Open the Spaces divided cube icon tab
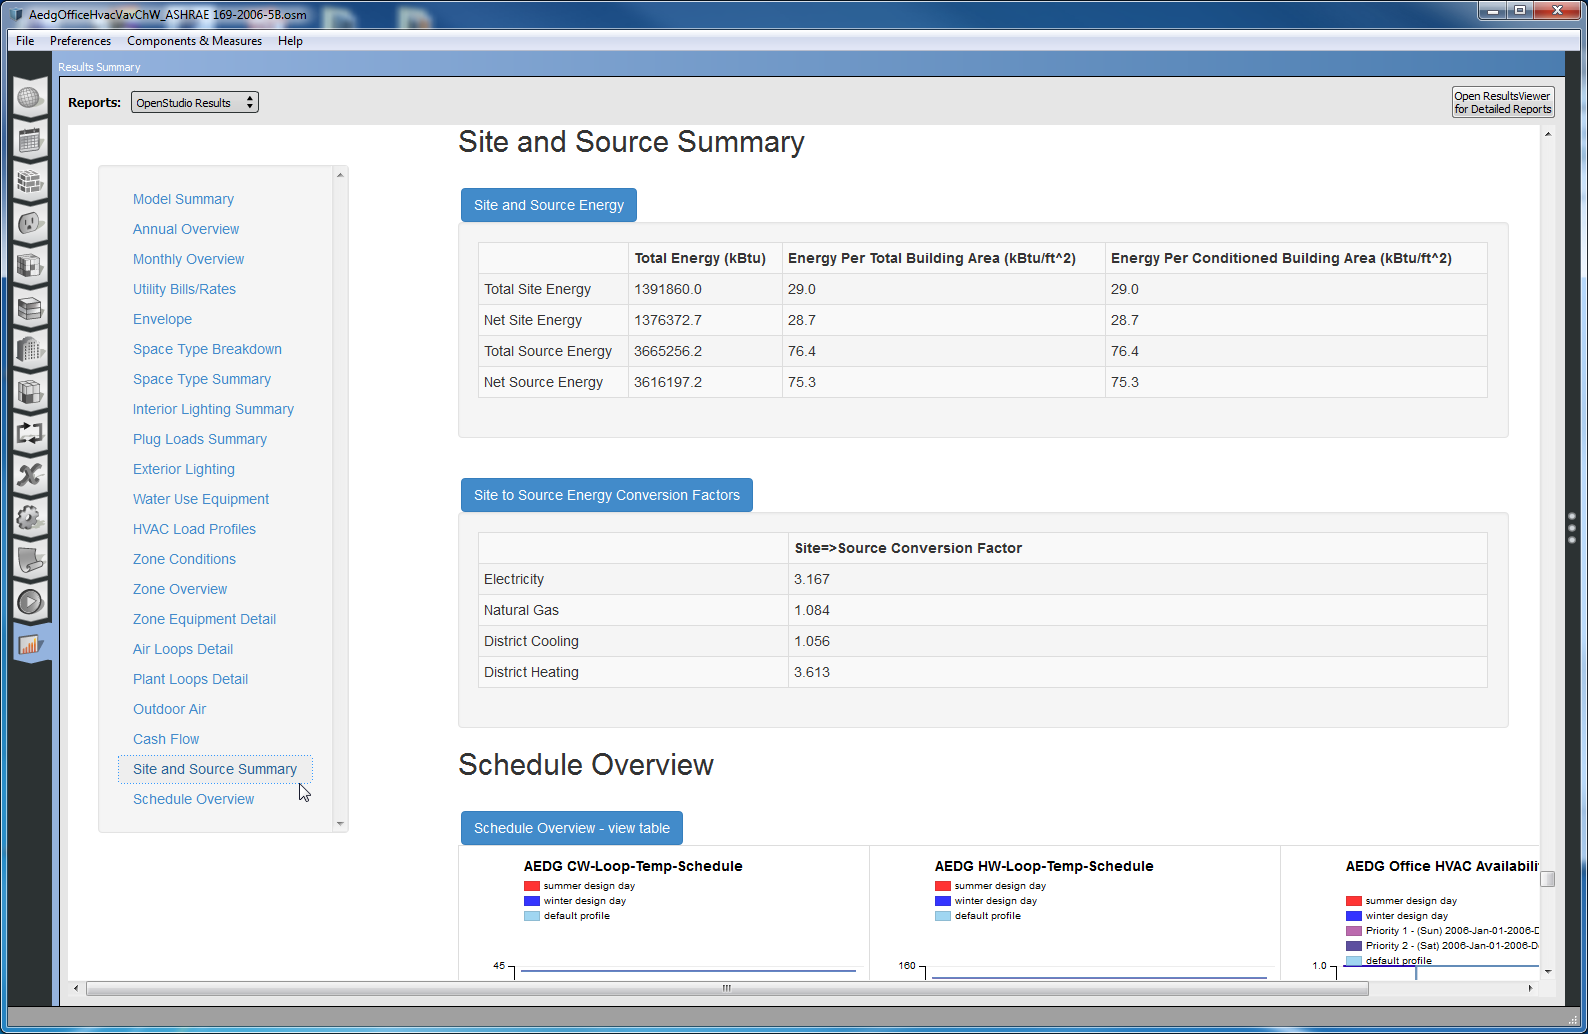 pyautogui.click(x=30, y=392)
